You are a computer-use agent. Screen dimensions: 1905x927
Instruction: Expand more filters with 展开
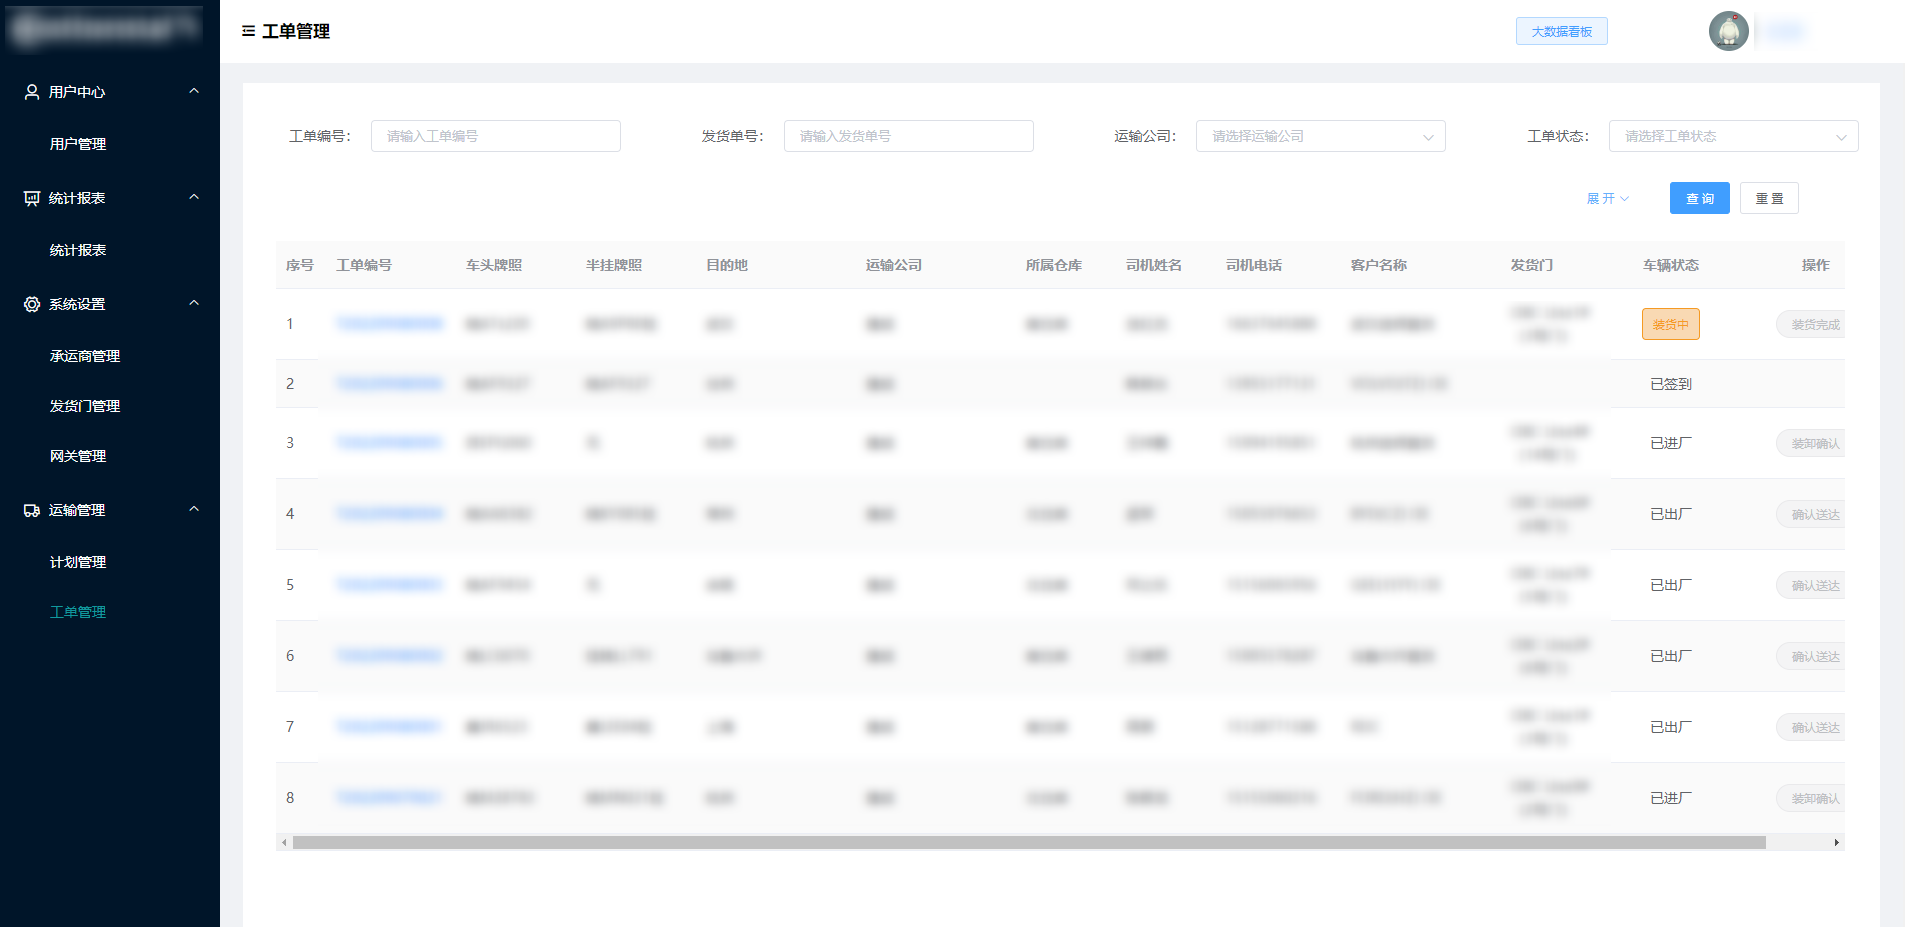coord(1607,199)
